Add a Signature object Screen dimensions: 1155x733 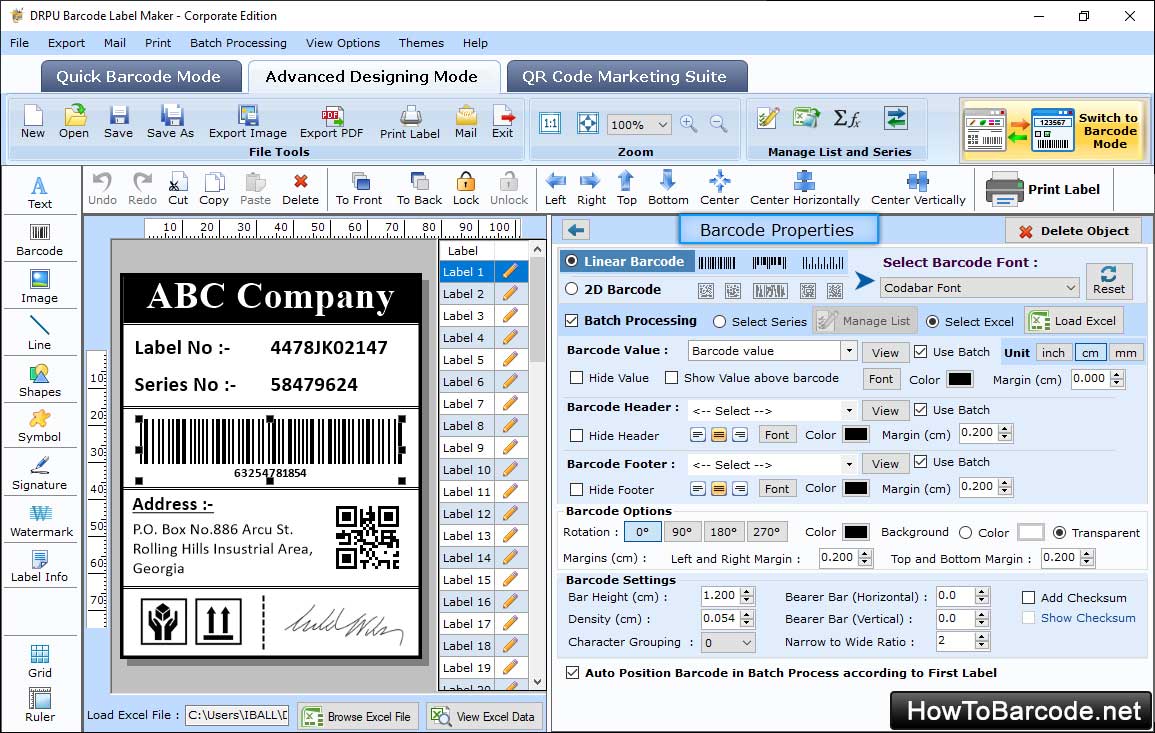(x=40, y=474)
